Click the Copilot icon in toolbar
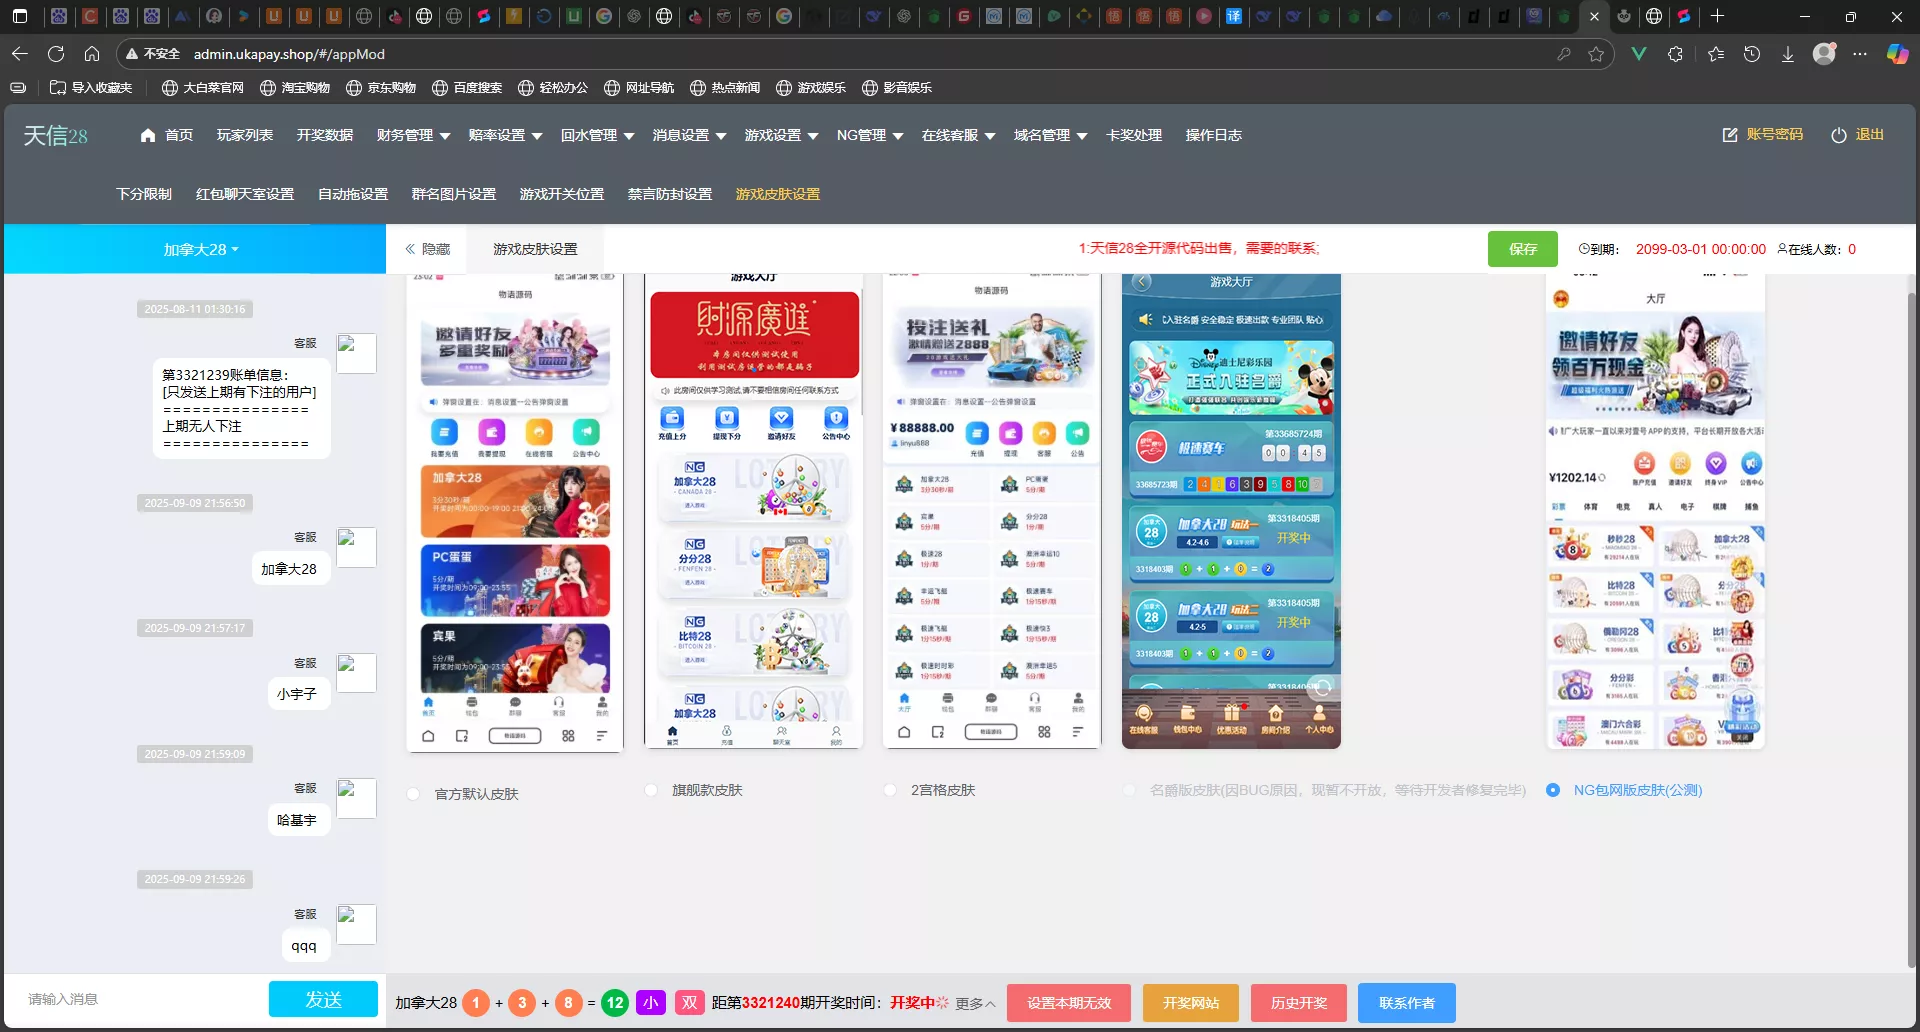Viewport: 1920px width, 1032px height. 1896,54
